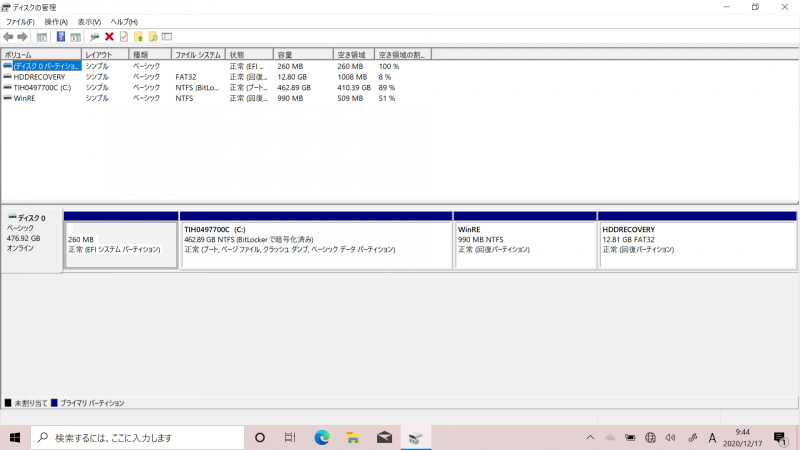The width and height of the screenshot is (800, 450).
Task: Click the folder with green arrow icon
Action: (x=138, y=37)
